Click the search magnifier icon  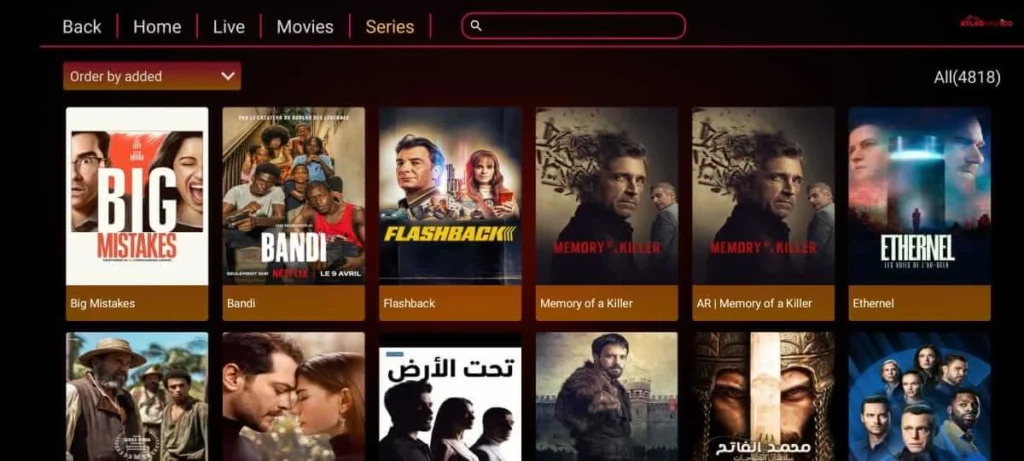[476, 26]
